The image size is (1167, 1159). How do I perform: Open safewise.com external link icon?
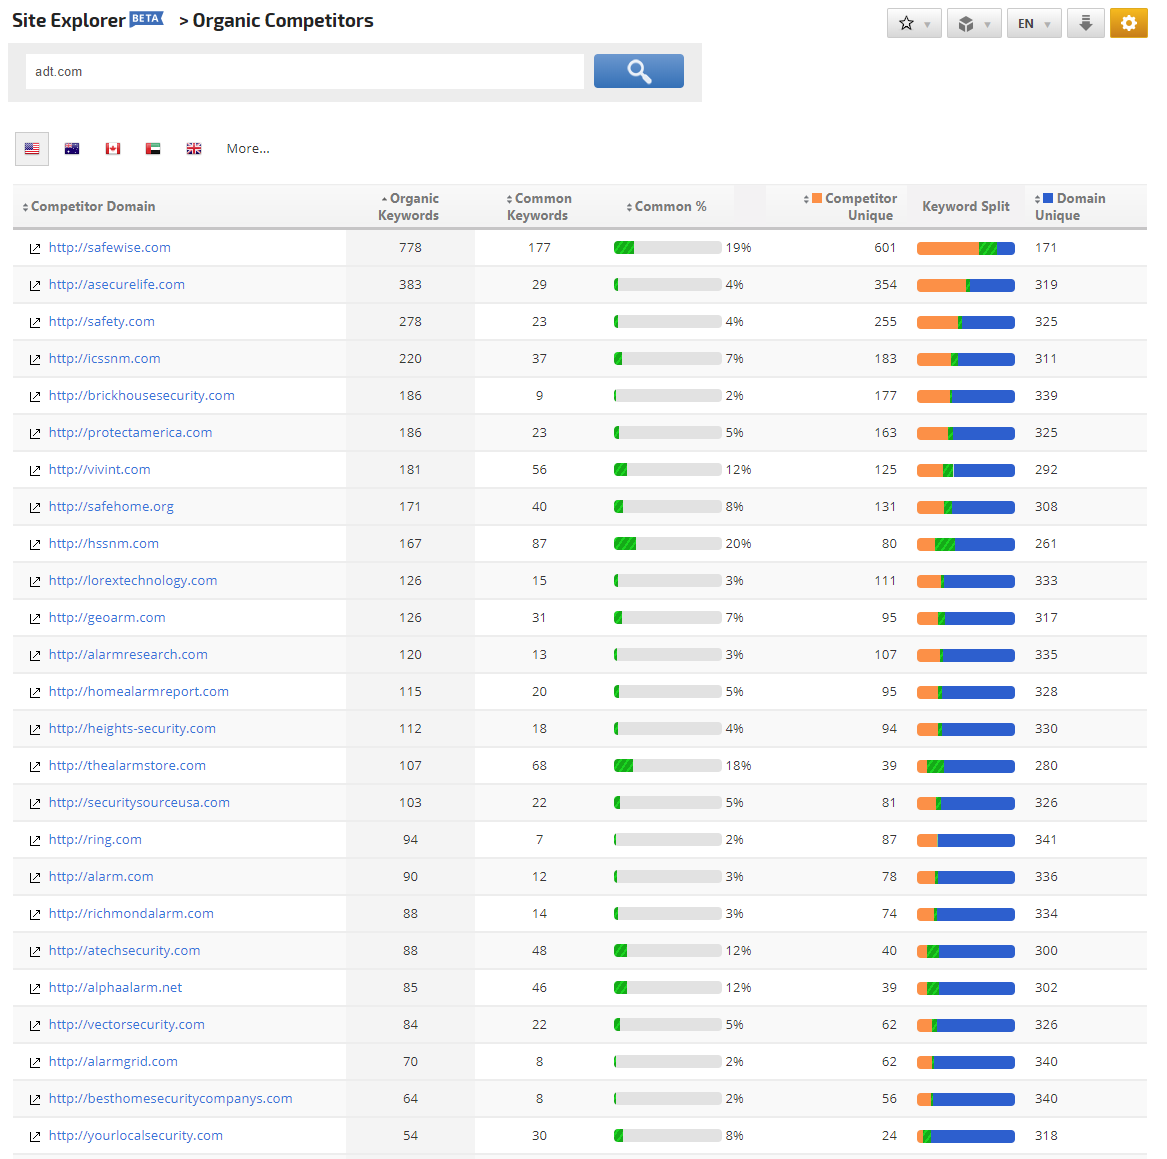tap(35, 249)
